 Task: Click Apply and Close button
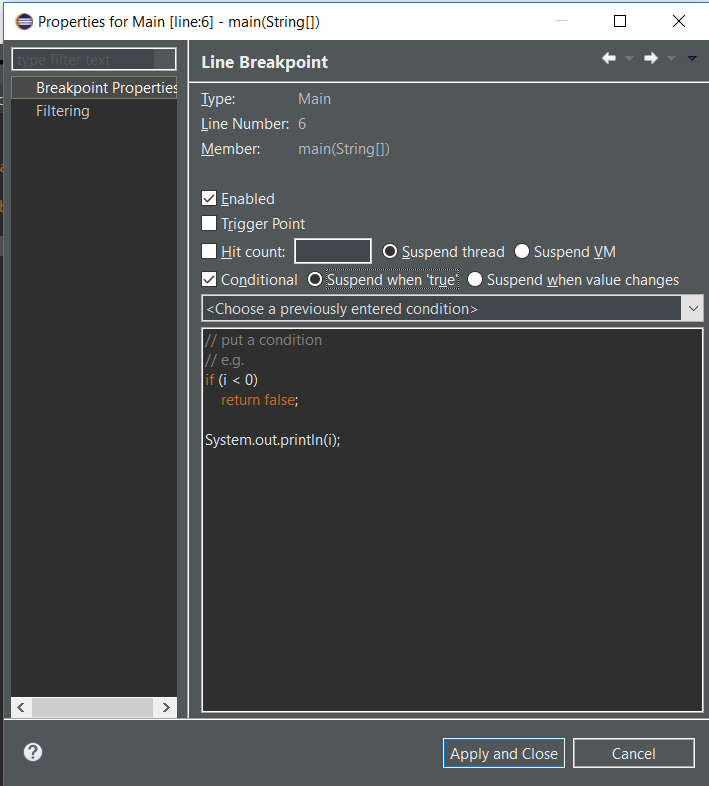tap(504, 753)
